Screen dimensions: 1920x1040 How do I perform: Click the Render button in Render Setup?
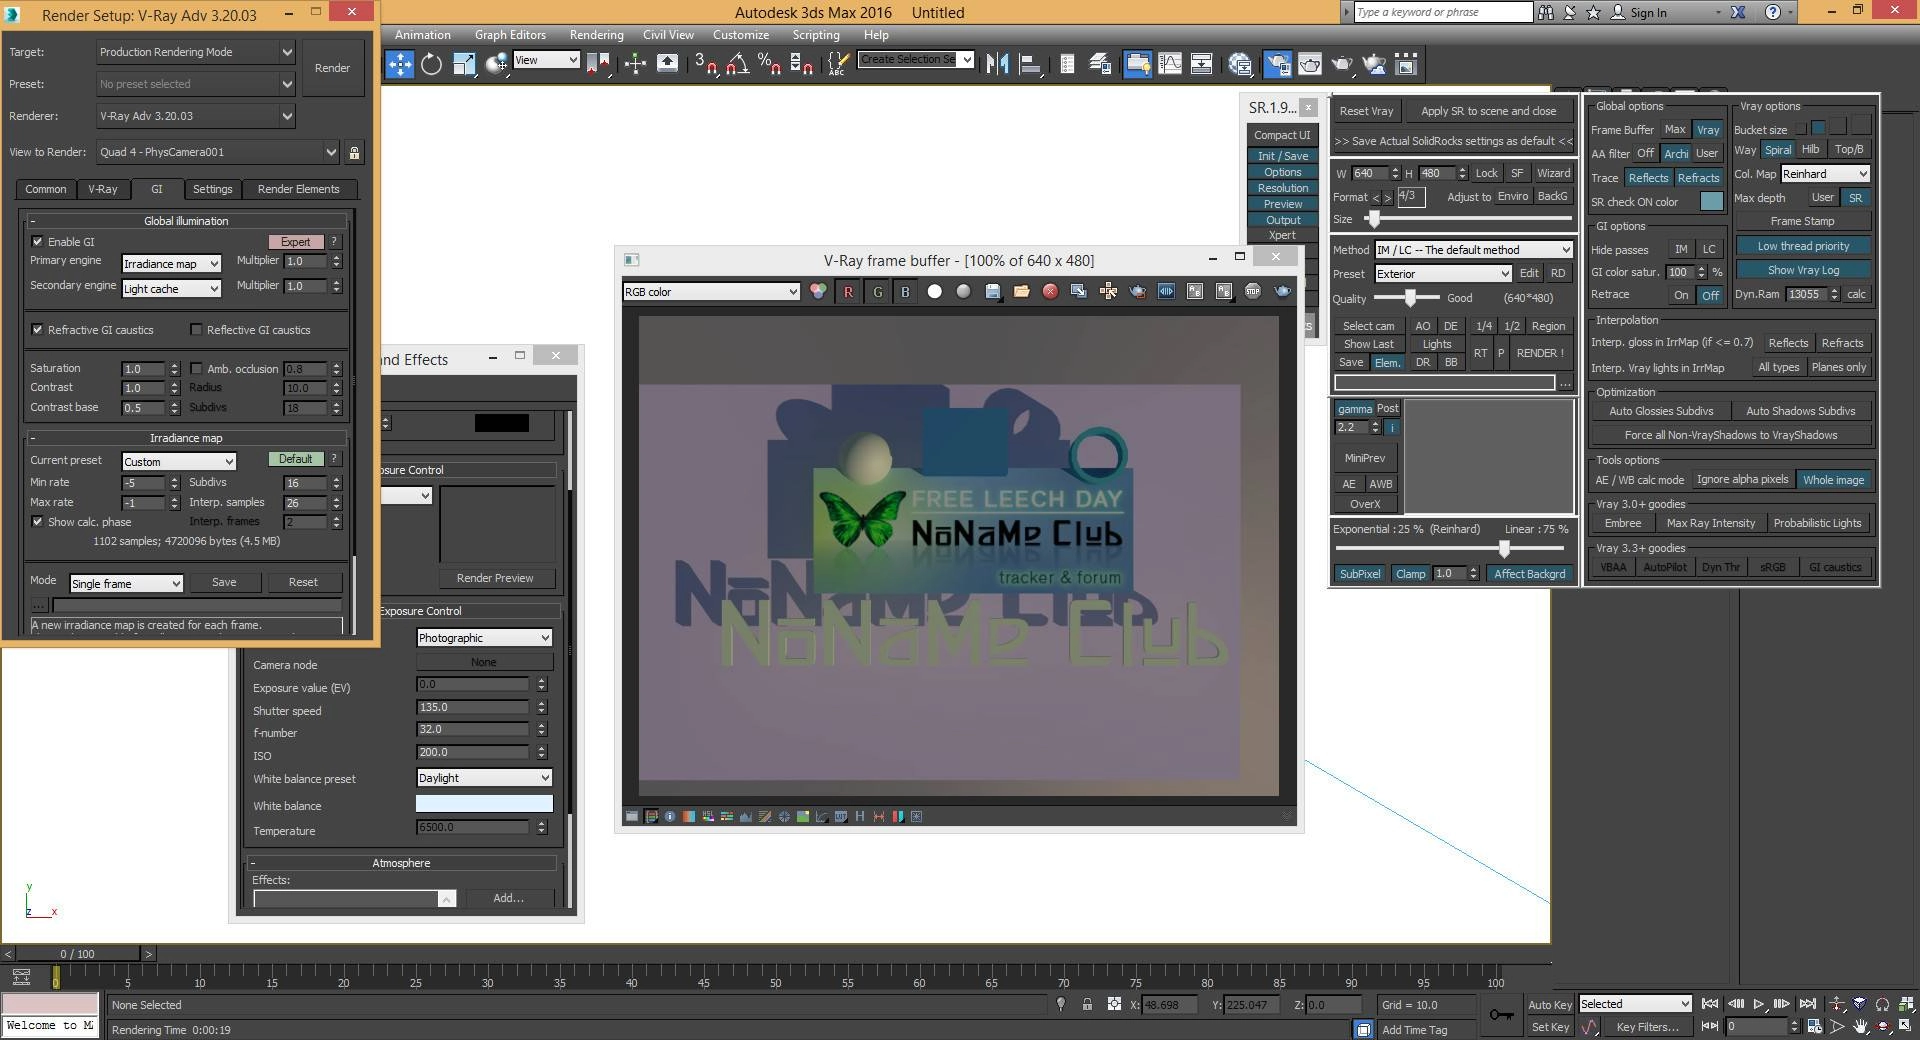[x=332, y=68]
